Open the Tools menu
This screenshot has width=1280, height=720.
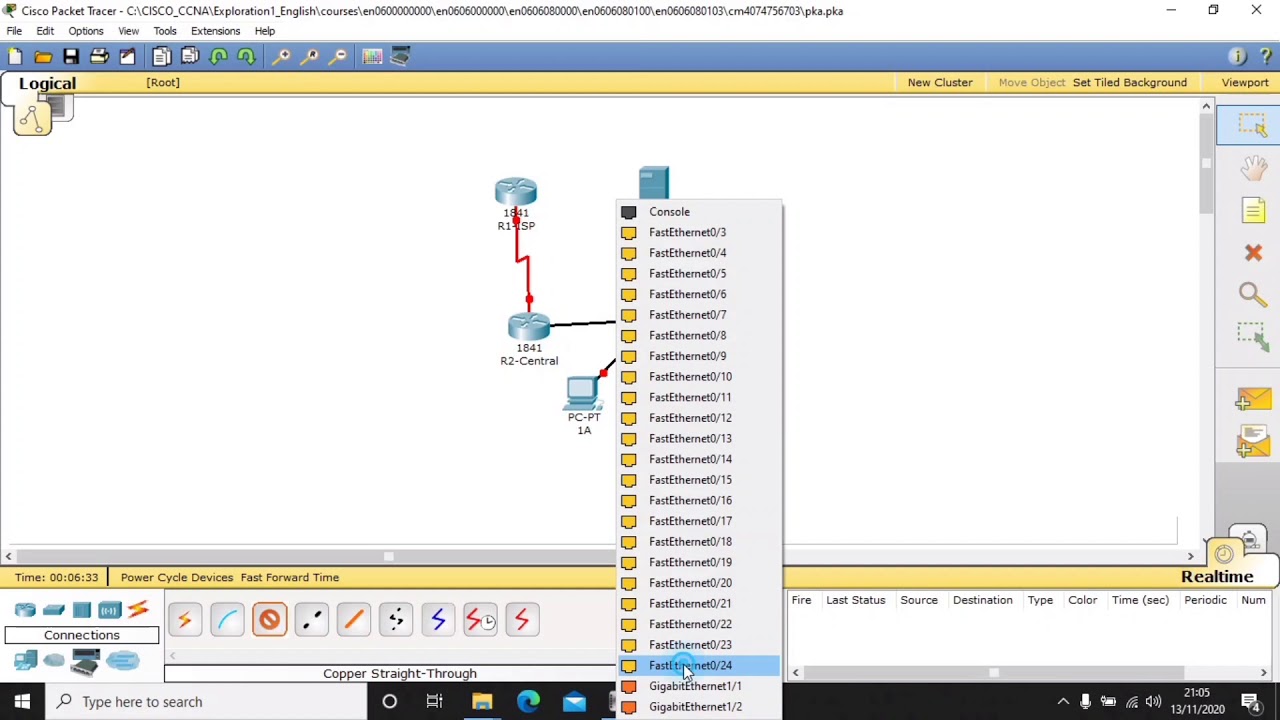click(165, 31)
